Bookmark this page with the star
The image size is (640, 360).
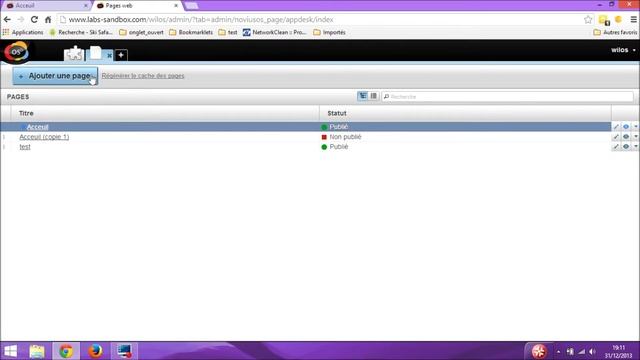click(588, 20)
